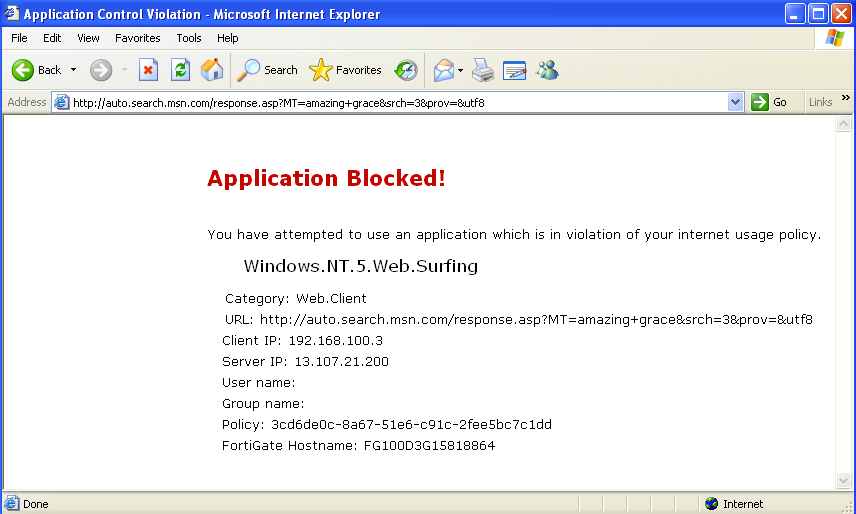
Task: Open the File menu
Action: click(19, 38)
